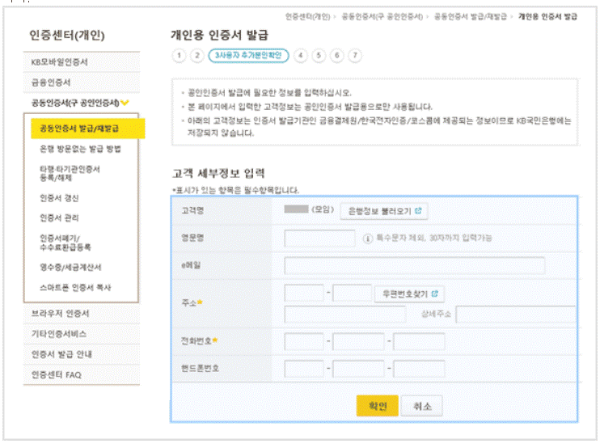This screenshot has width=600, height=442.
Task: Open 금융인증서 menu item
Action: click(x=82, y=82)
